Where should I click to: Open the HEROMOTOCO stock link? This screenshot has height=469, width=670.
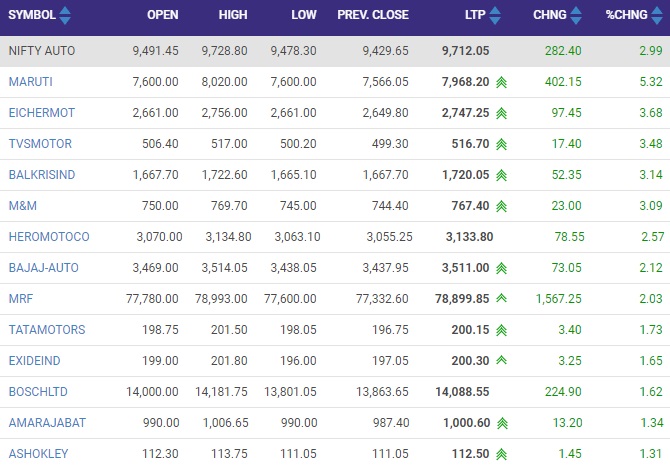49,237
